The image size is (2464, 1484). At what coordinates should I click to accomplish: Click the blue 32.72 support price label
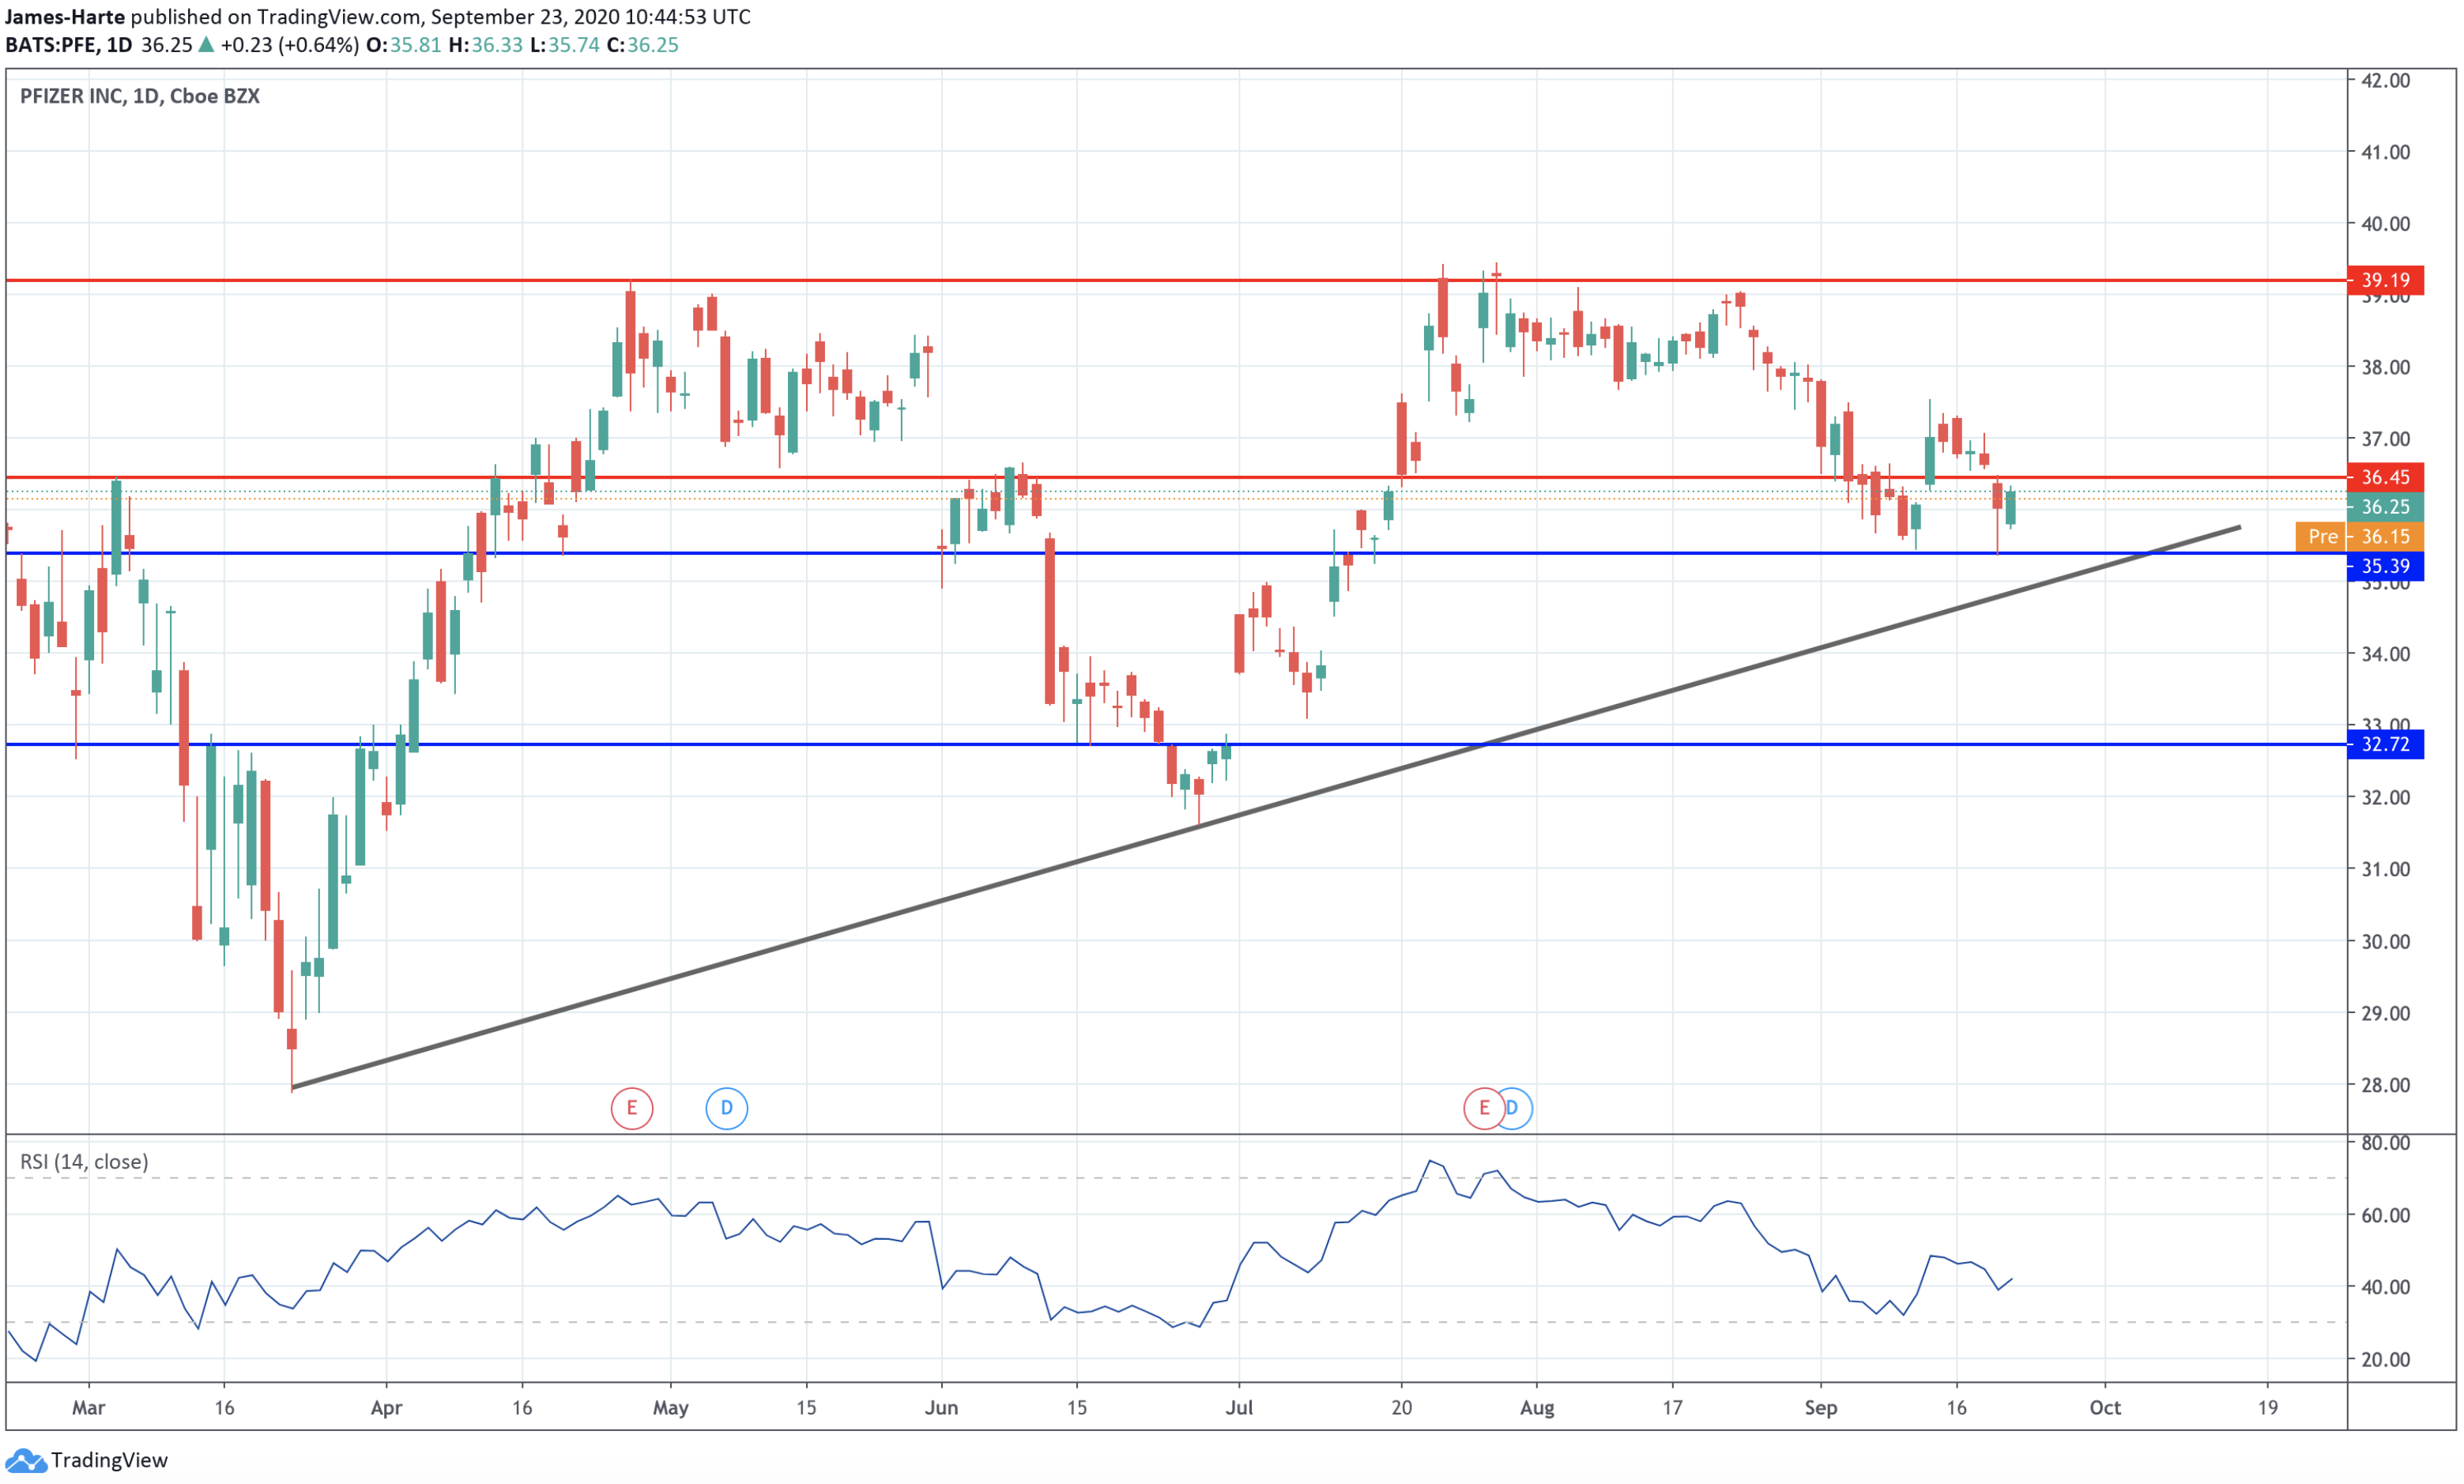coord(2384,744)
